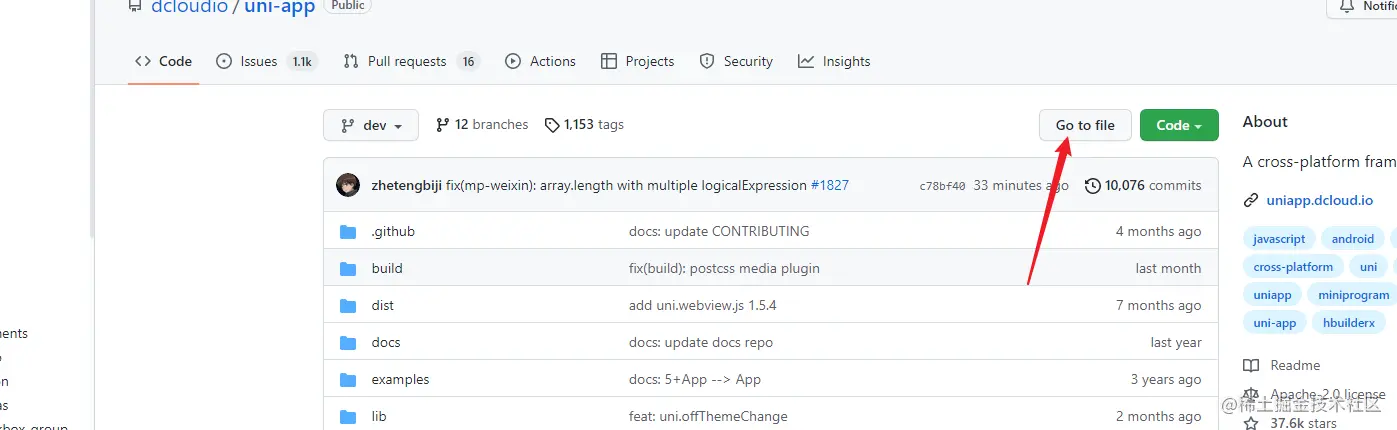Open the .github folder icon
The image size is (1397, 430).
click(x=348, y=232)
